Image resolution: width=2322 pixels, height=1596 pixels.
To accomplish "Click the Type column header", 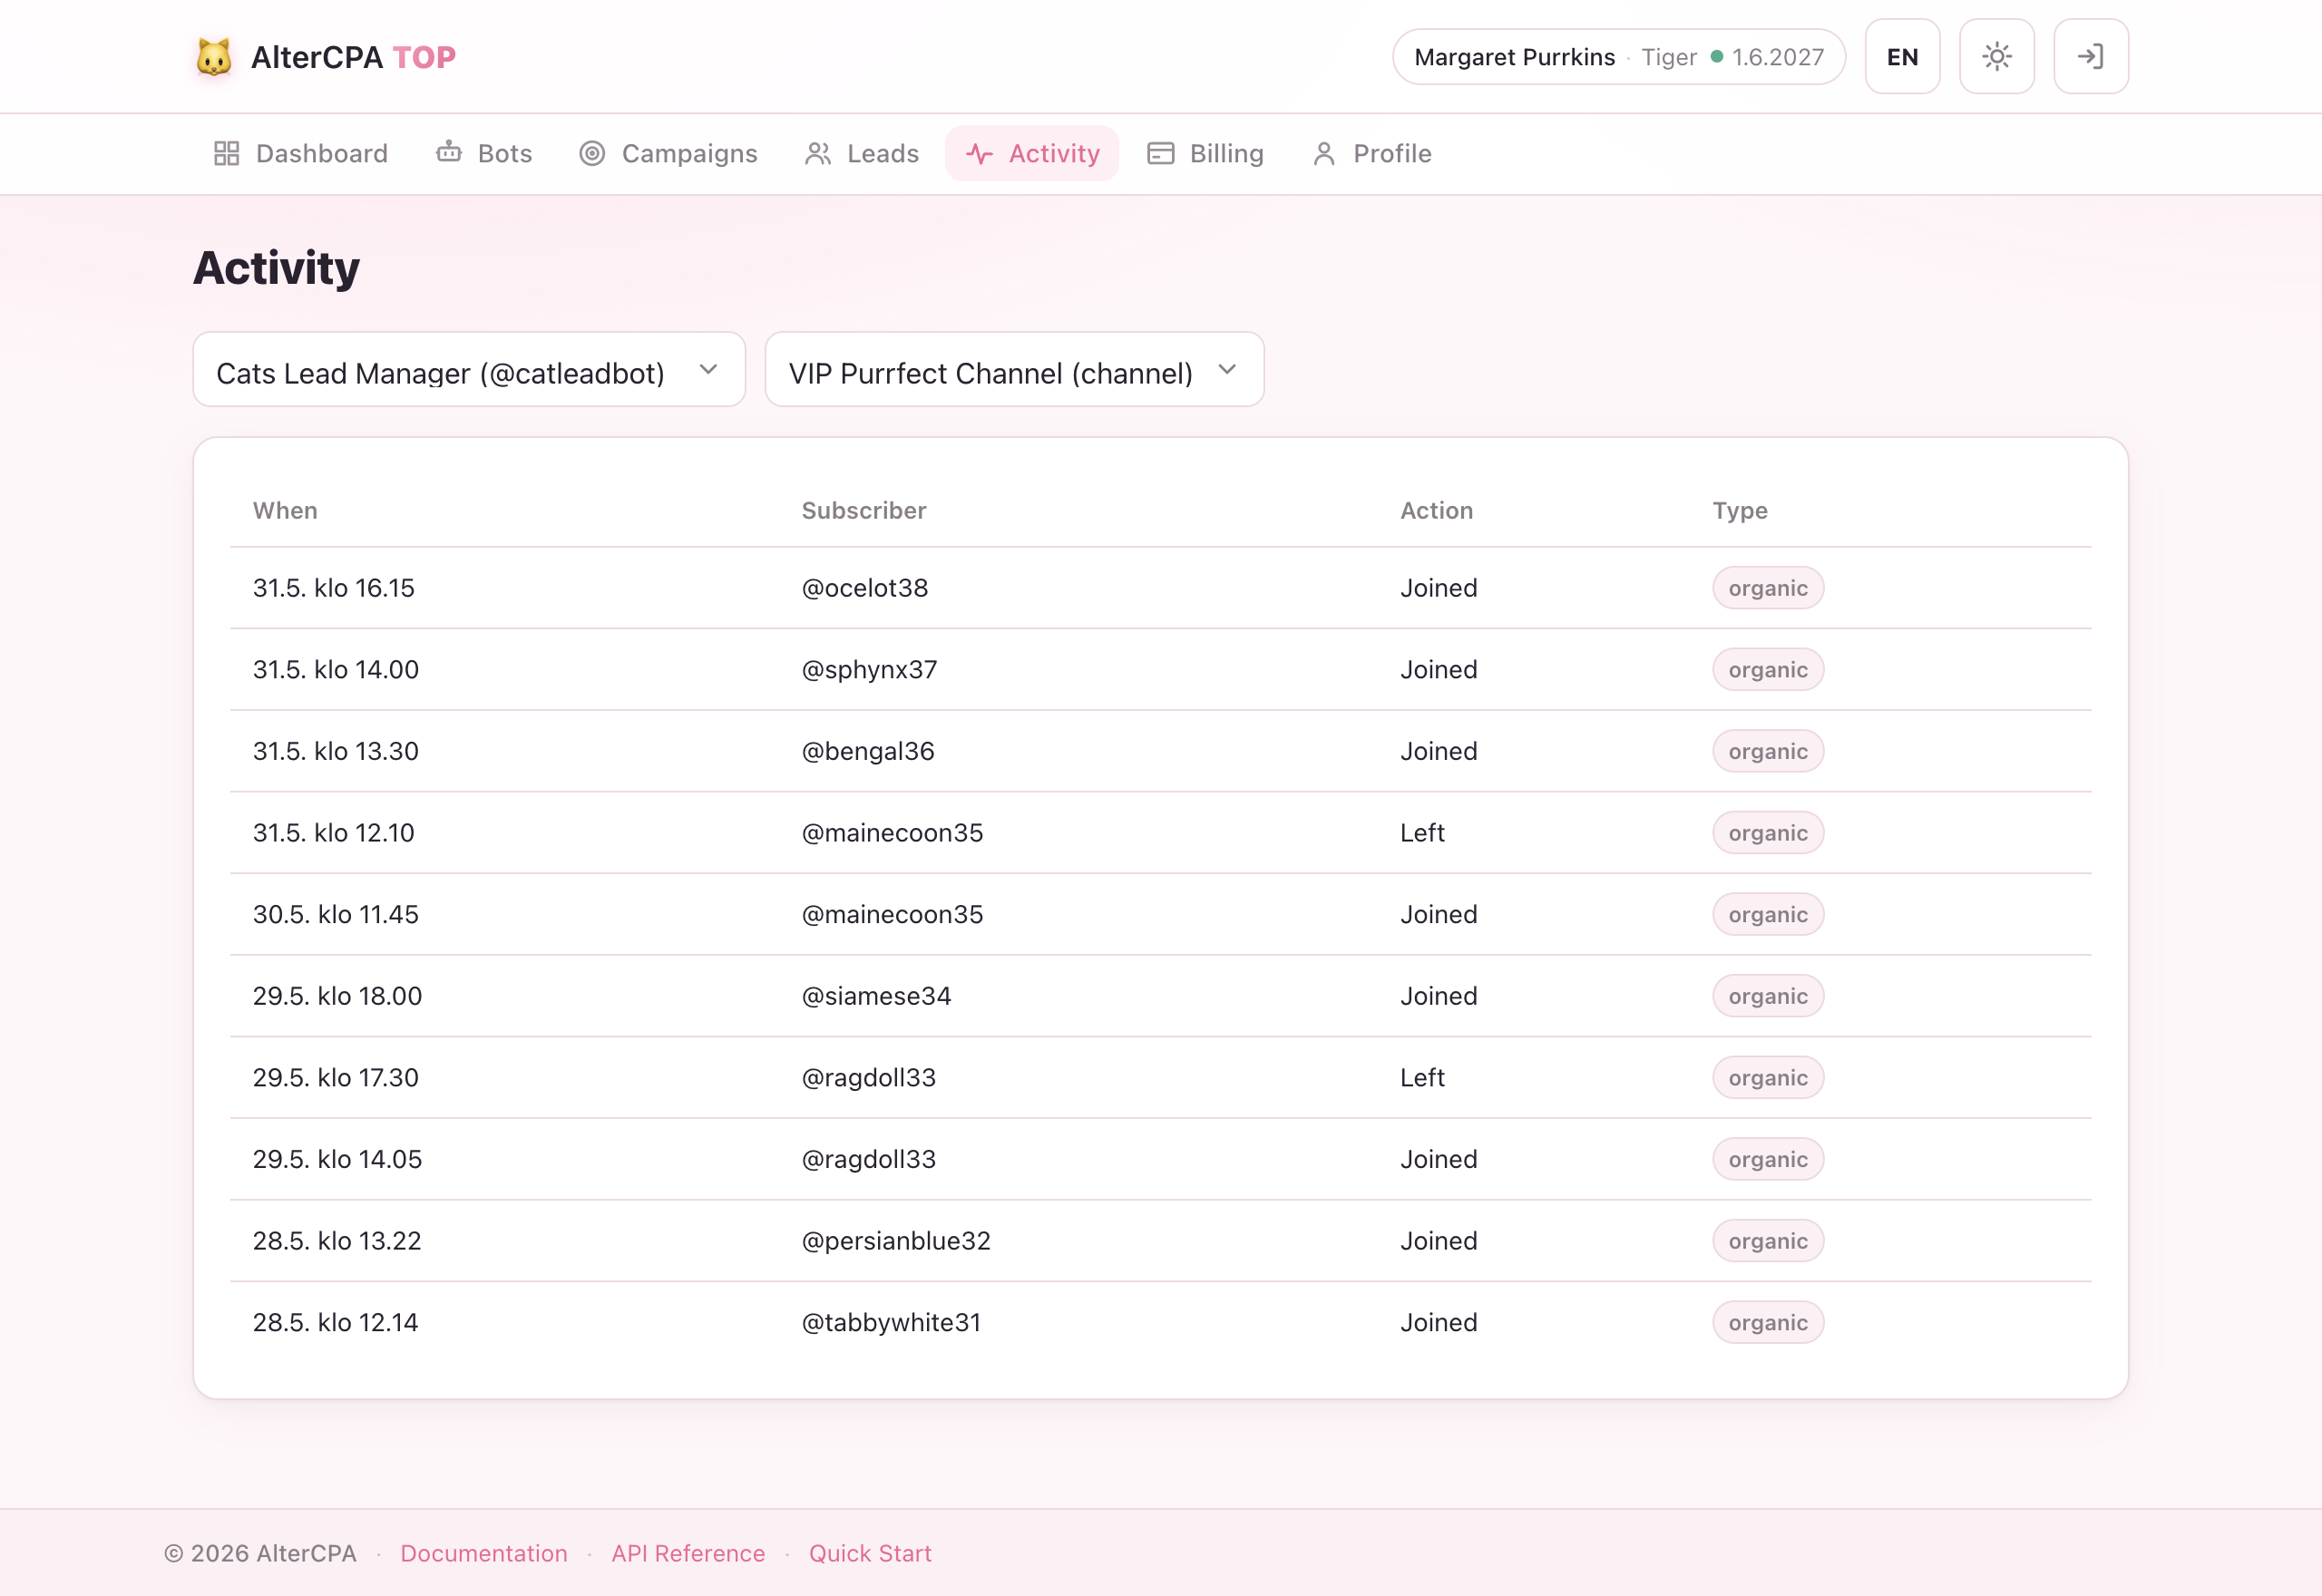I will point(1740,511).
